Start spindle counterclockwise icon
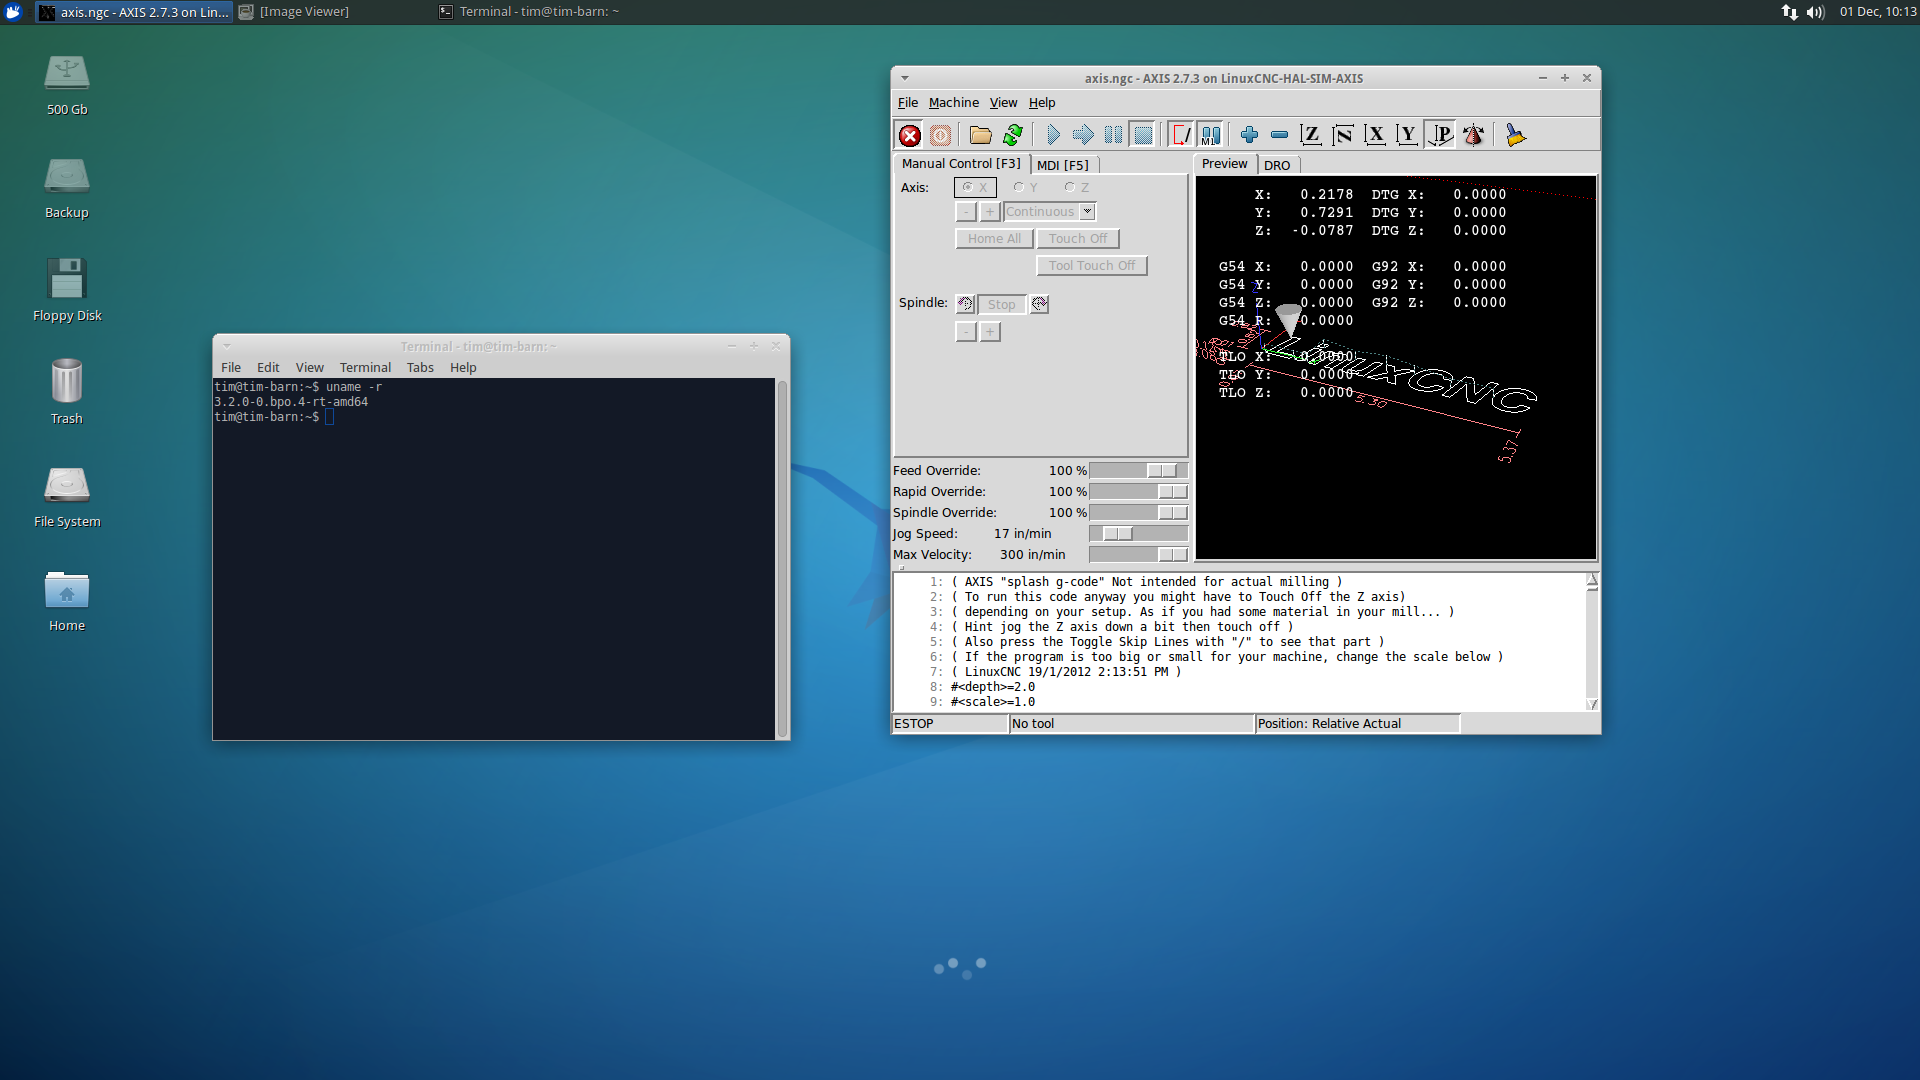 [x=965, y=304]
